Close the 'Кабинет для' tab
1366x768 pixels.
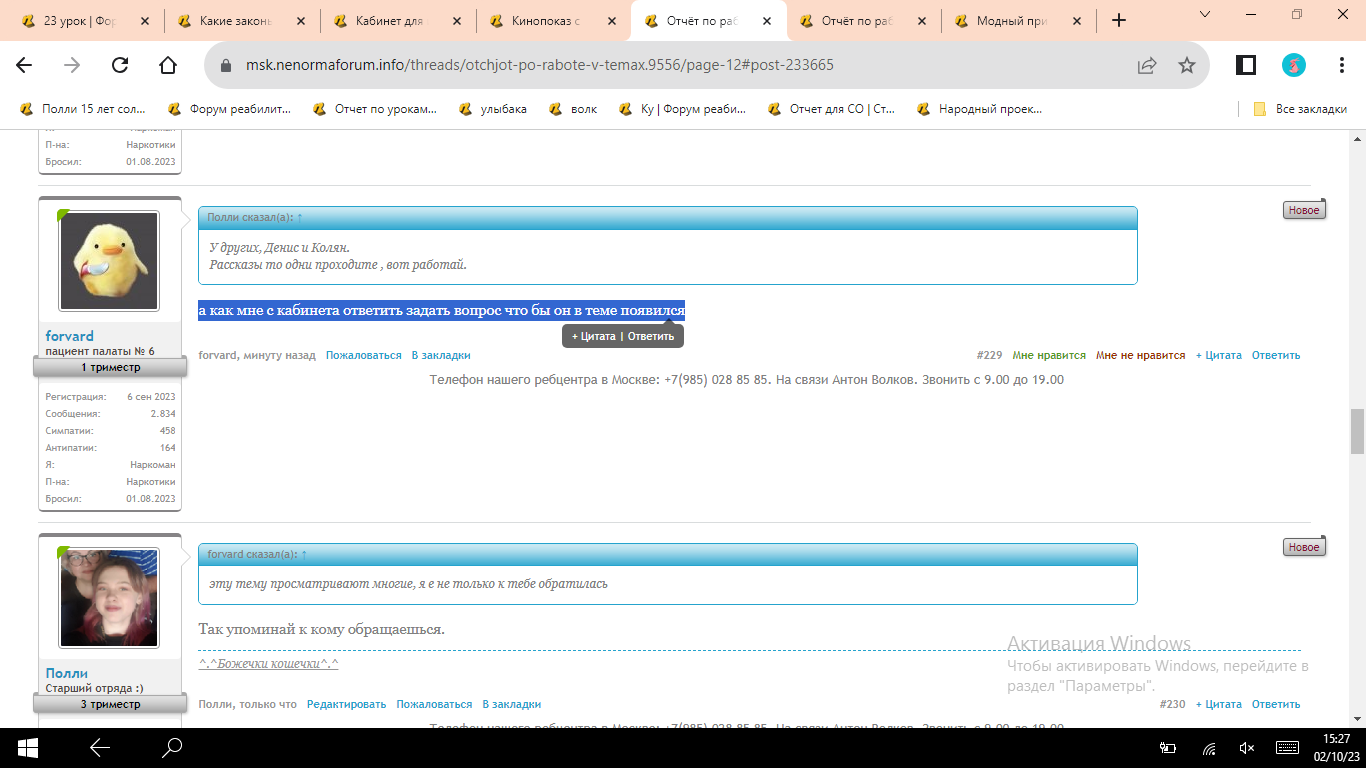coord(457,20)
